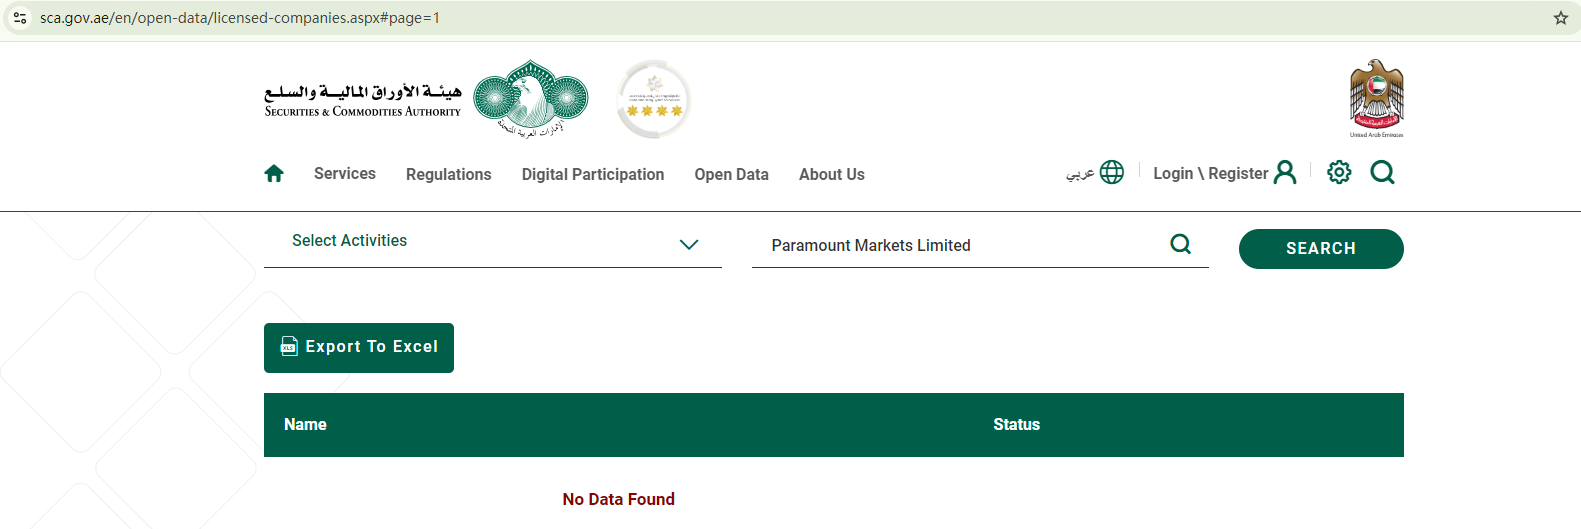This screenshot has width=1581, height=529.
Task: Click Export To Excel button
Action: click(x=359, y=348)
